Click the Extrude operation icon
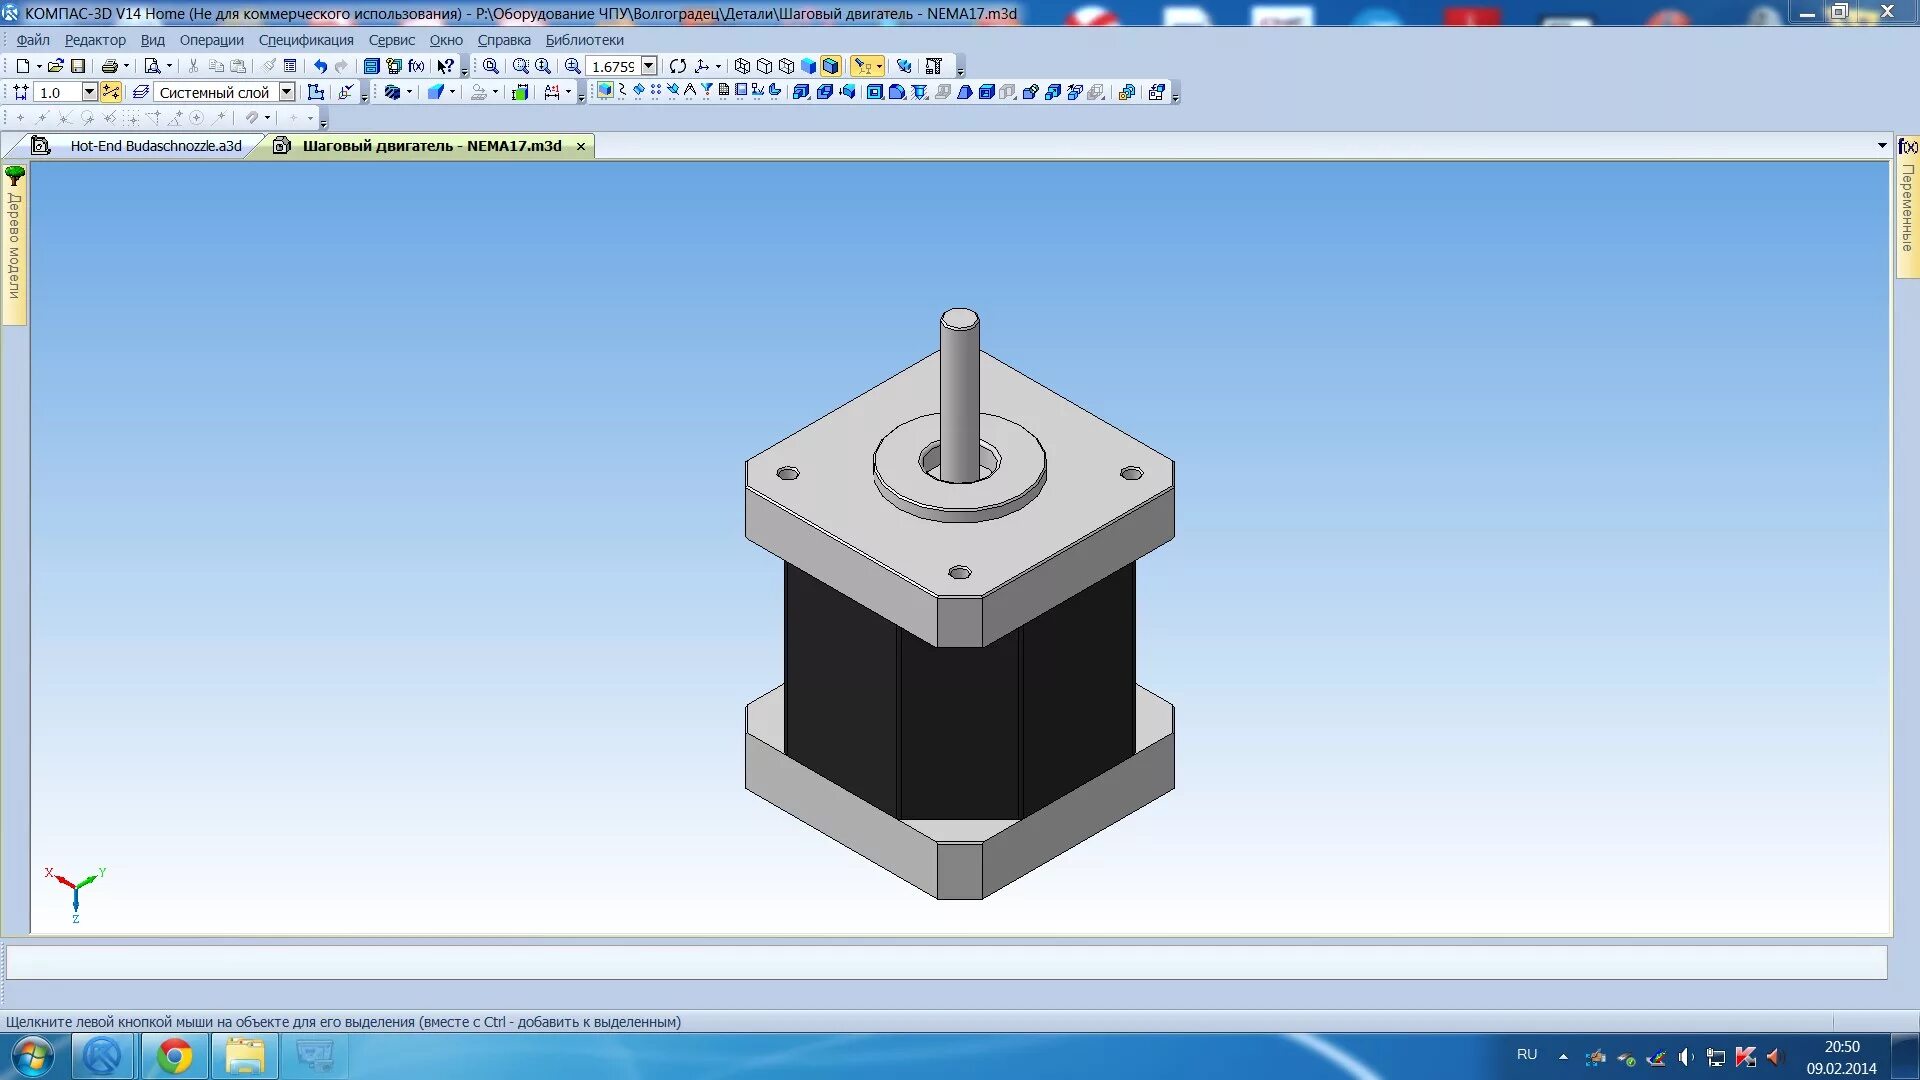 coord(801,92)
